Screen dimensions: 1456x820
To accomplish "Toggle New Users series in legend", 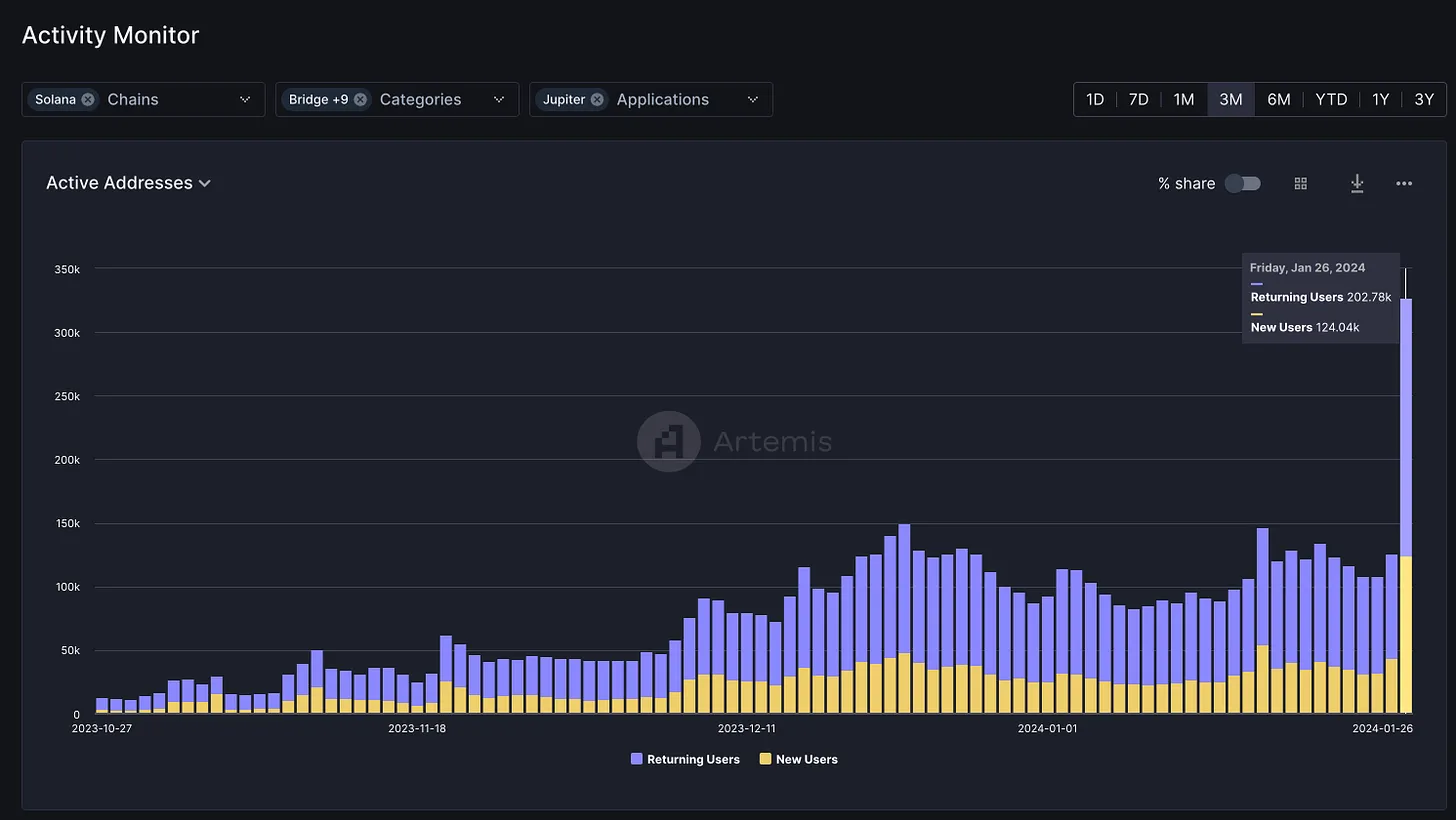I will (806, 759).
